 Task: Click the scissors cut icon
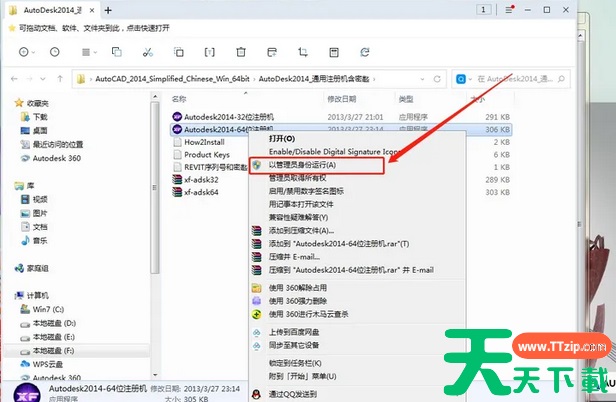pos(148,52)
